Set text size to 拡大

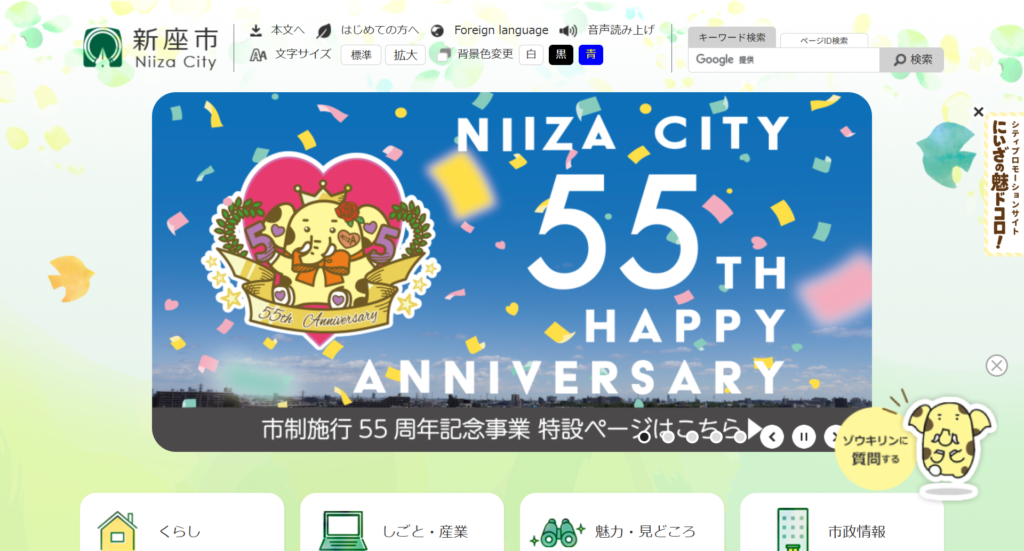pyautogui.click(x=405, y=55)
